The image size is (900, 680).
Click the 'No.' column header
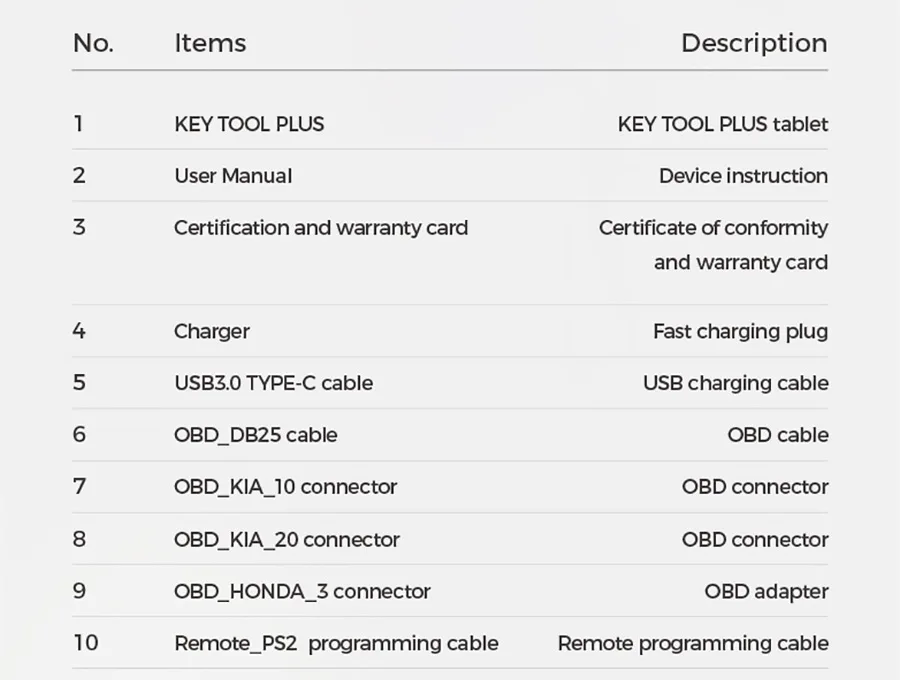pos(93,43)
